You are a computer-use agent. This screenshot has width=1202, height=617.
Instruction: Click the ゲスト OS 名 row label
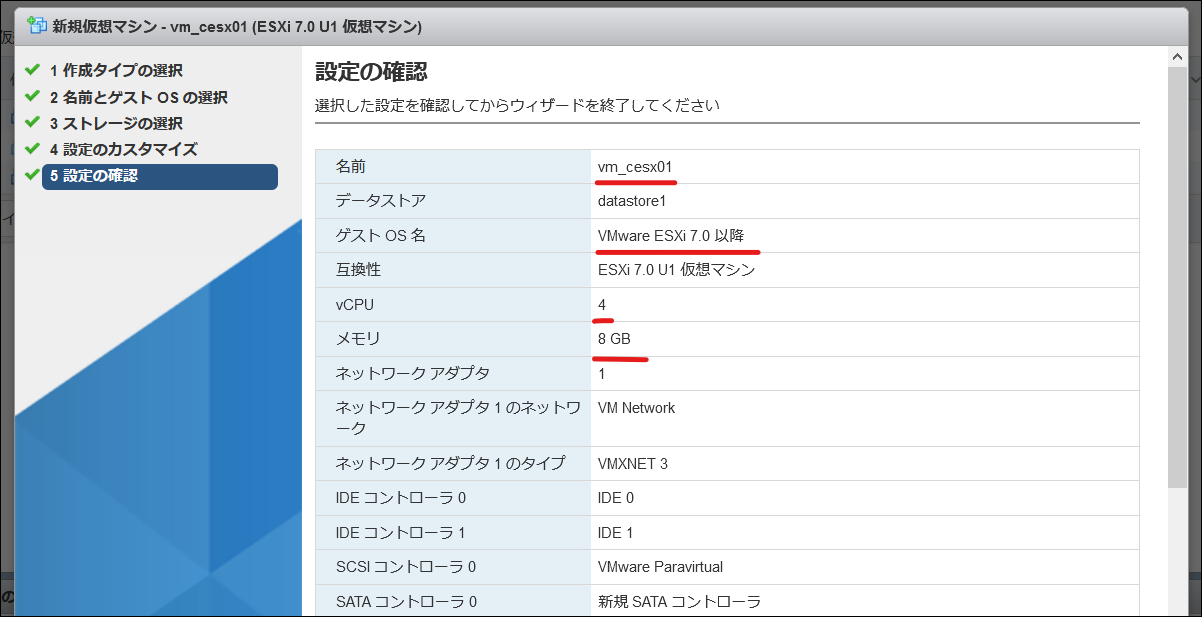pos(381,235)
